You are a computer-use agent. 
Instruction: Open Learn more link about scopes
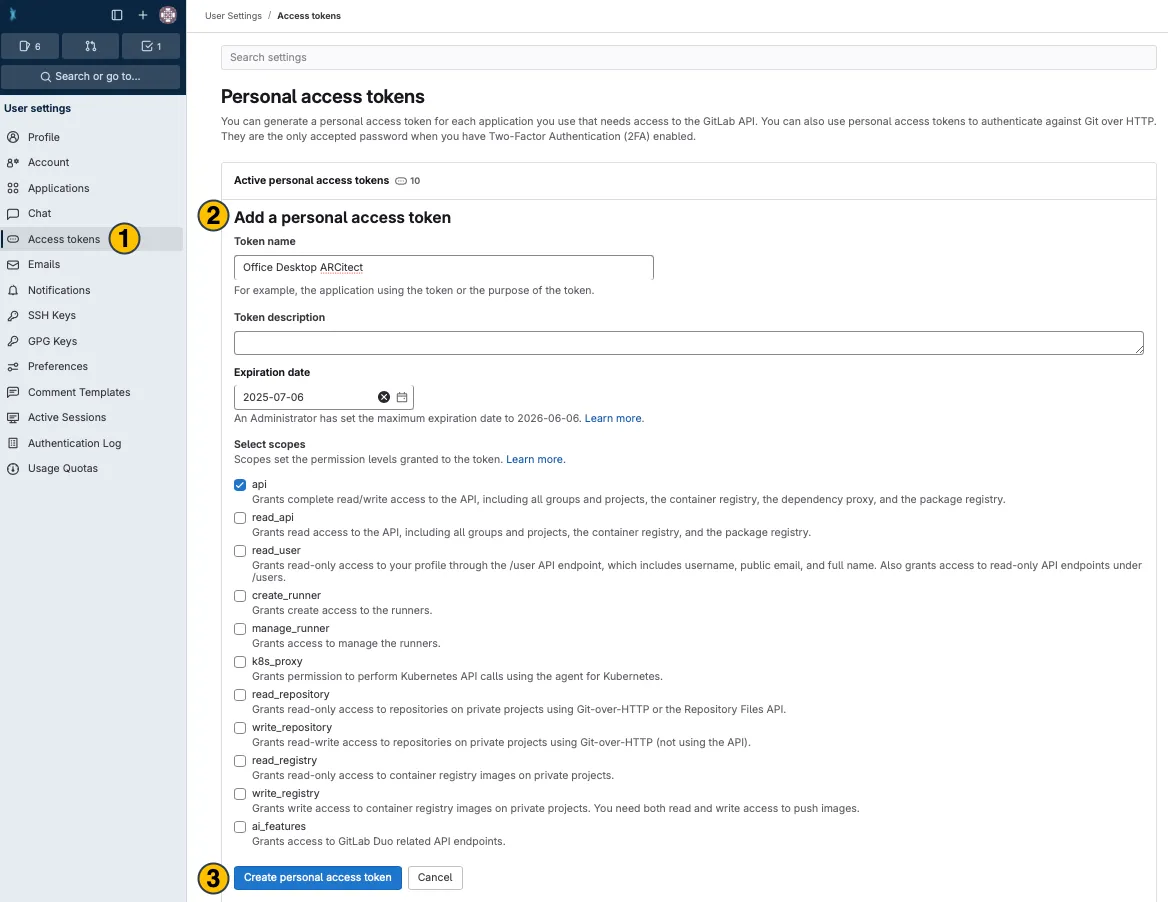[x=535, y=459]
